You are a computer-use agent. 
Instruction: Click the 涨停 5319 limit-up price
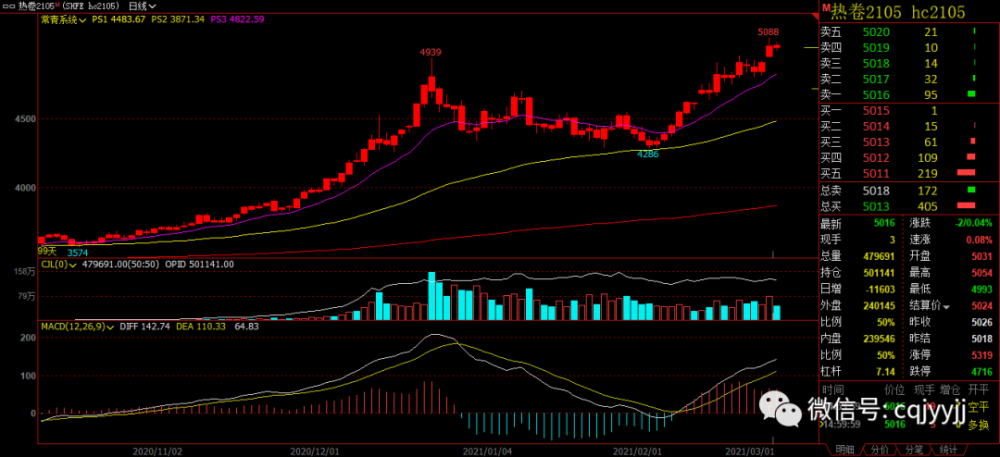tap(982, 355)
